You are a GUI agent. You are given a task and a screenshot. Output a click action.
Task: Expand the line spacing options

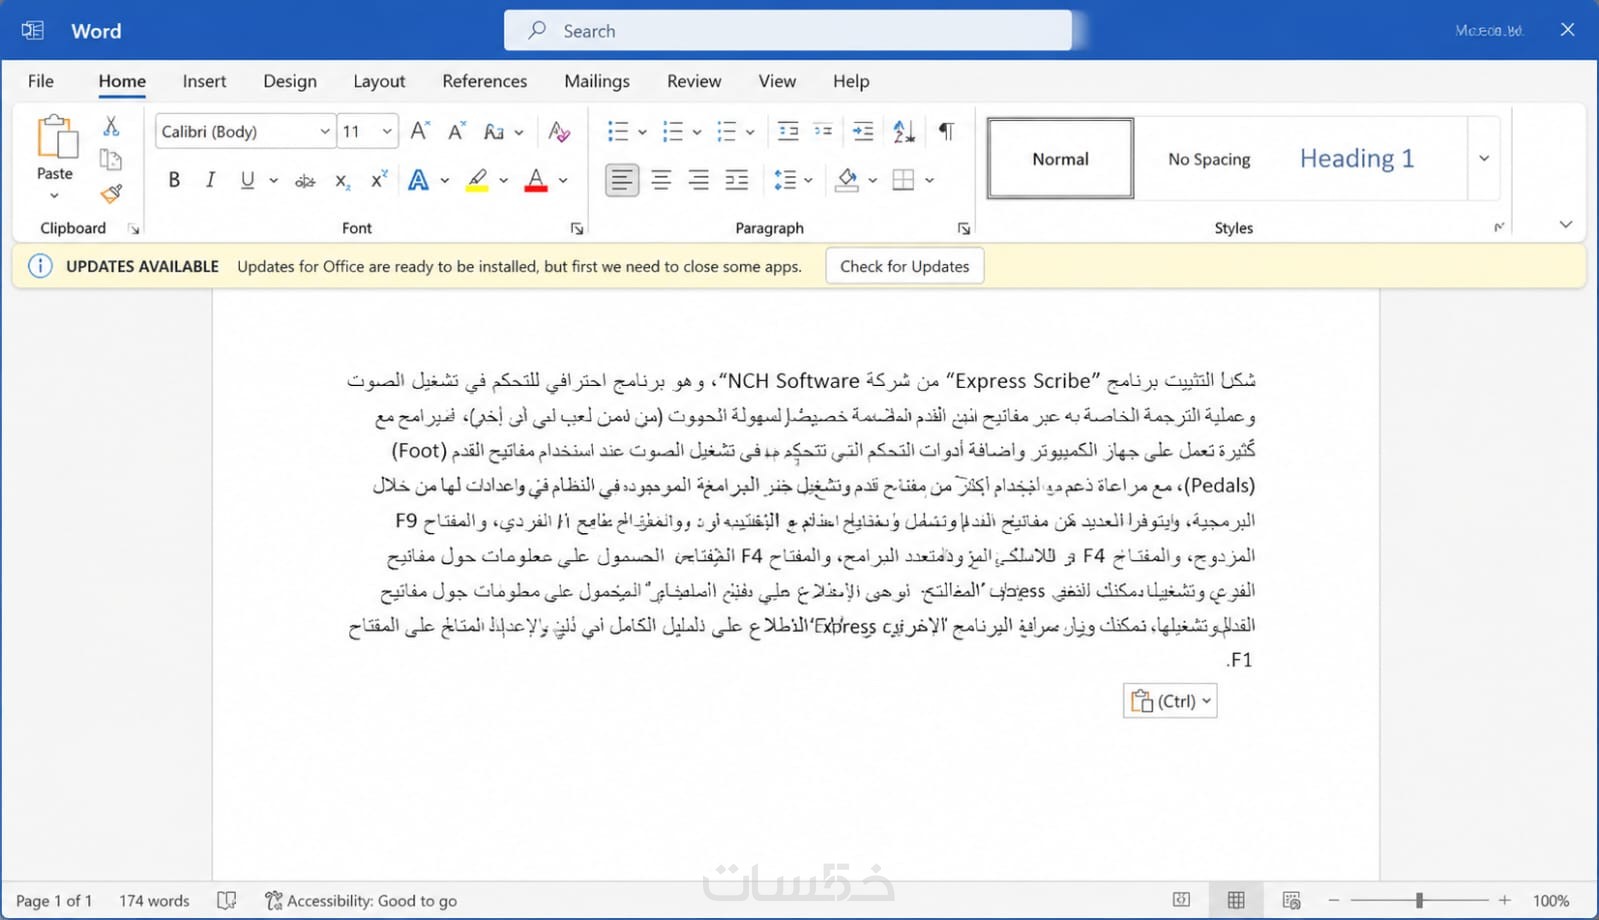(808, 180)
